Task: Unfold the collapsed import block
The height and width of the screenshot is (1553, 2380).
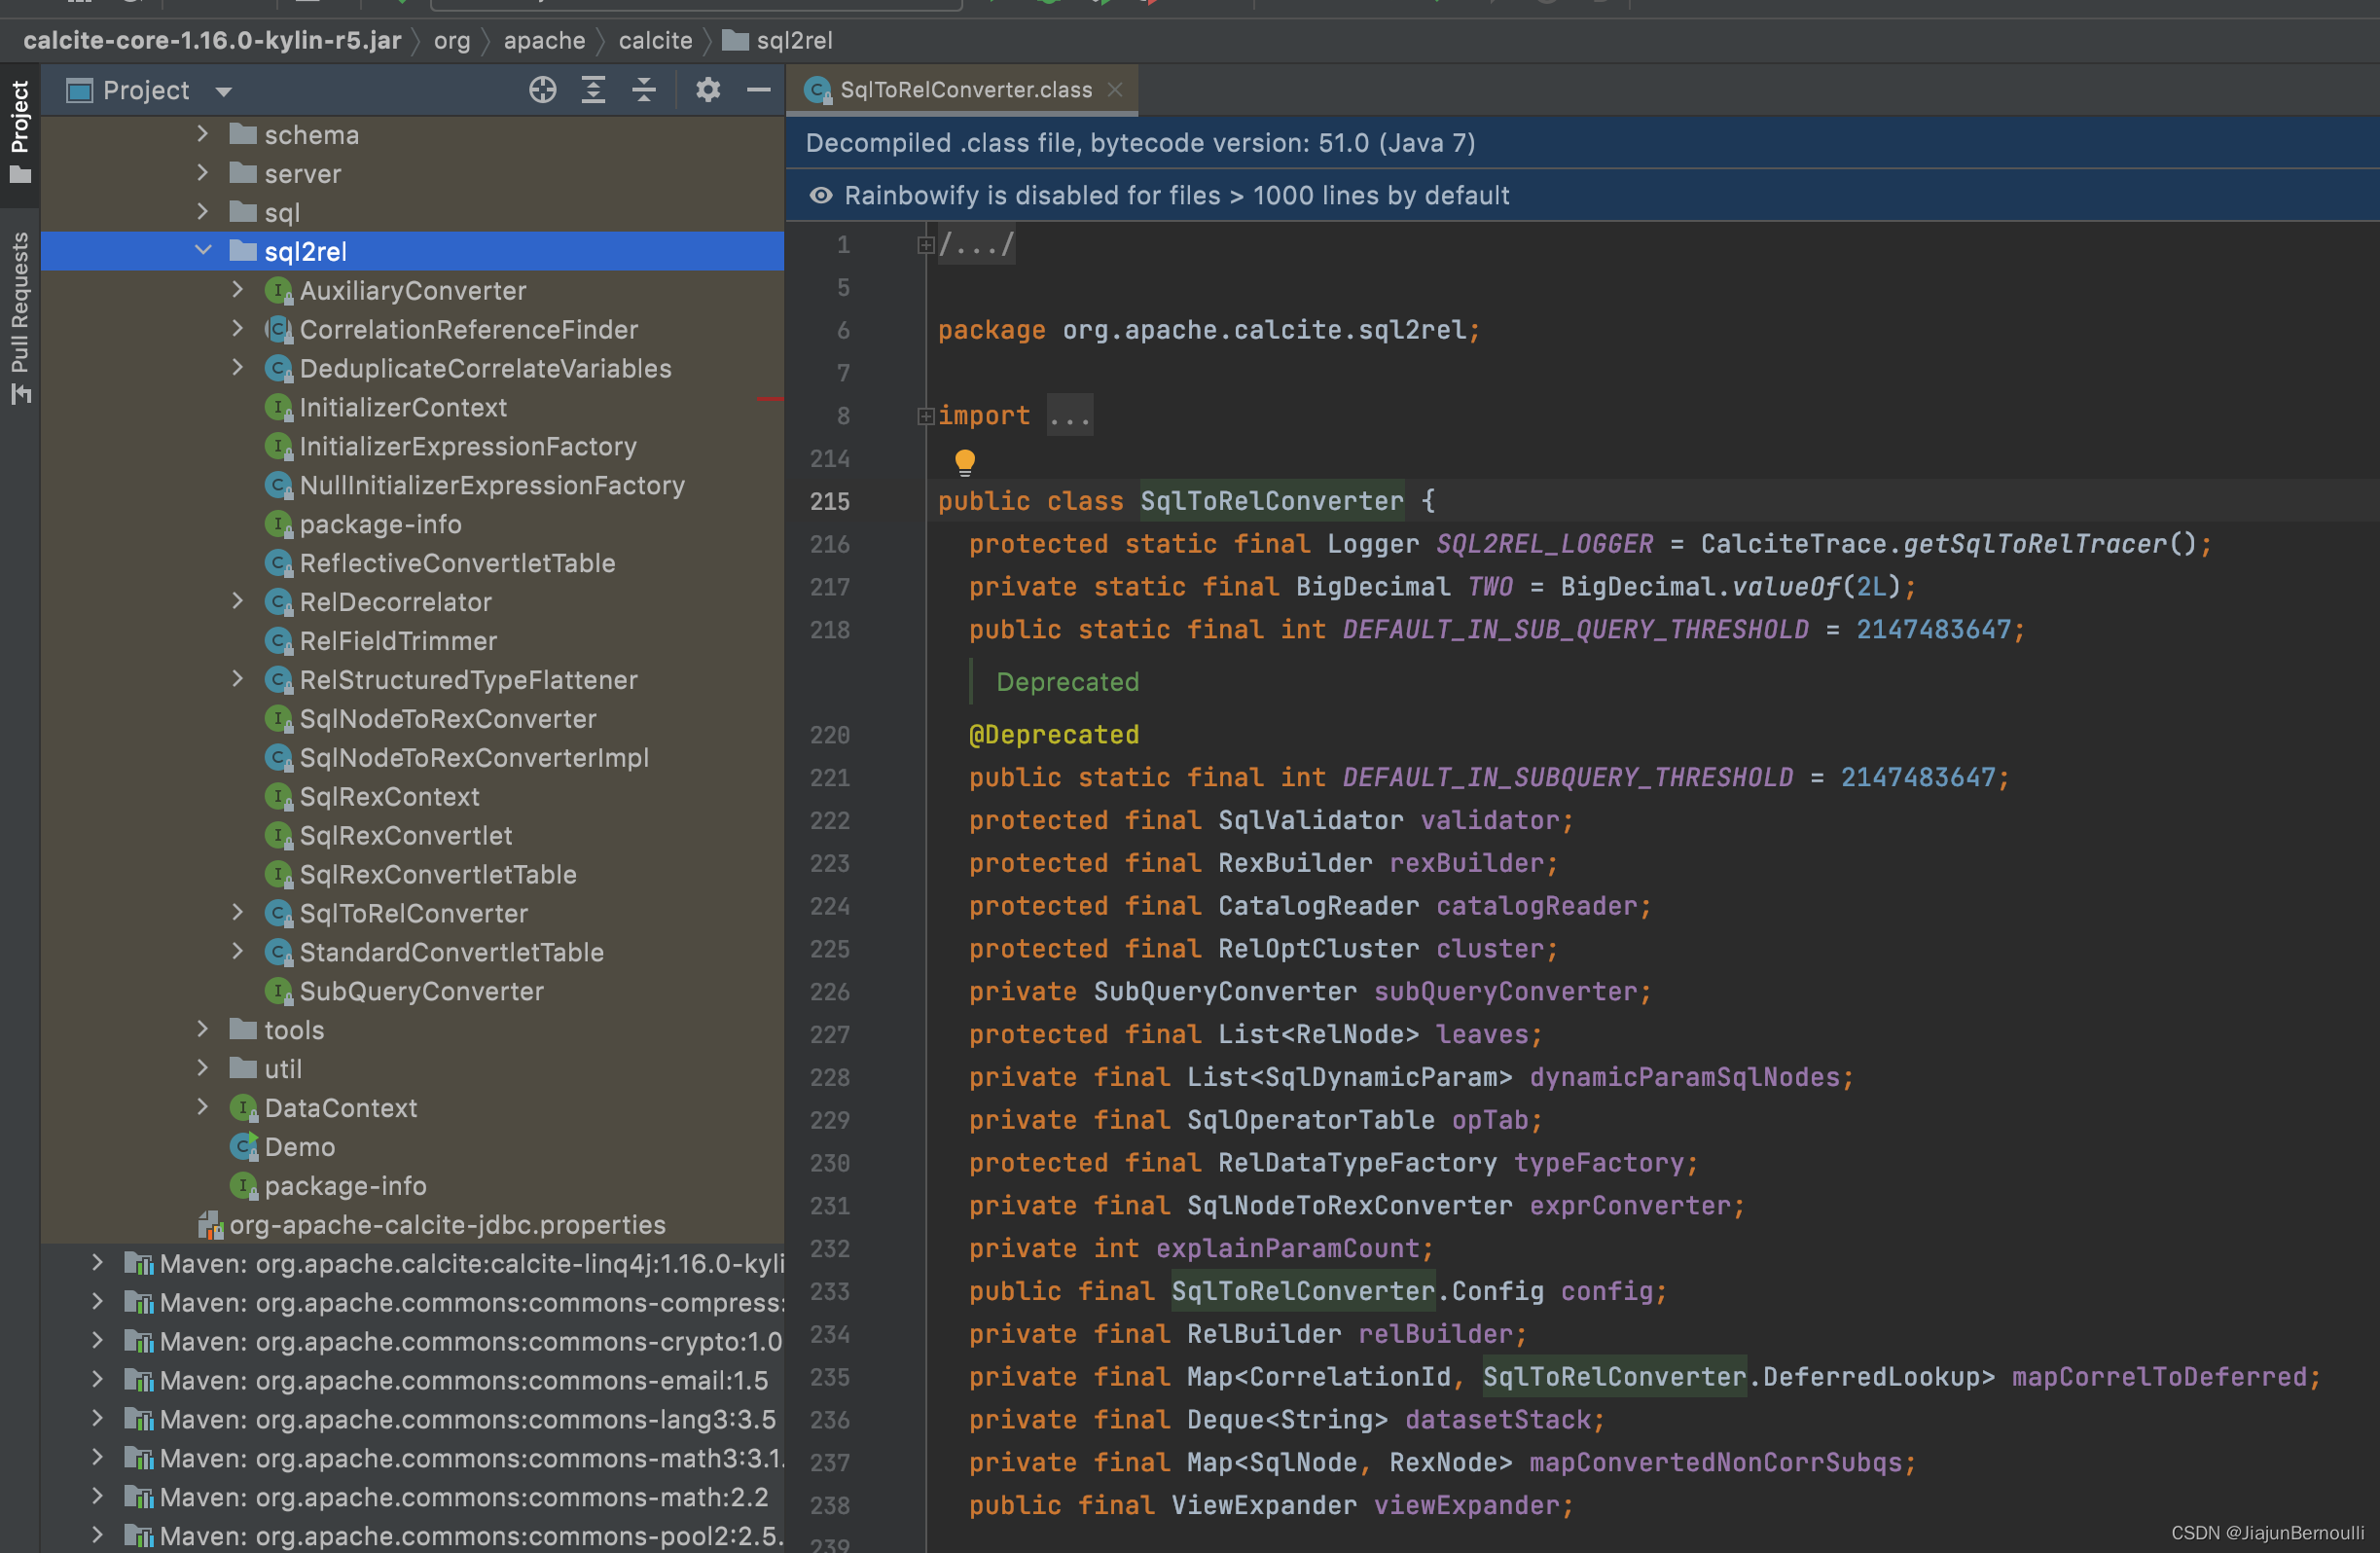Action: [x=925, y=416]
